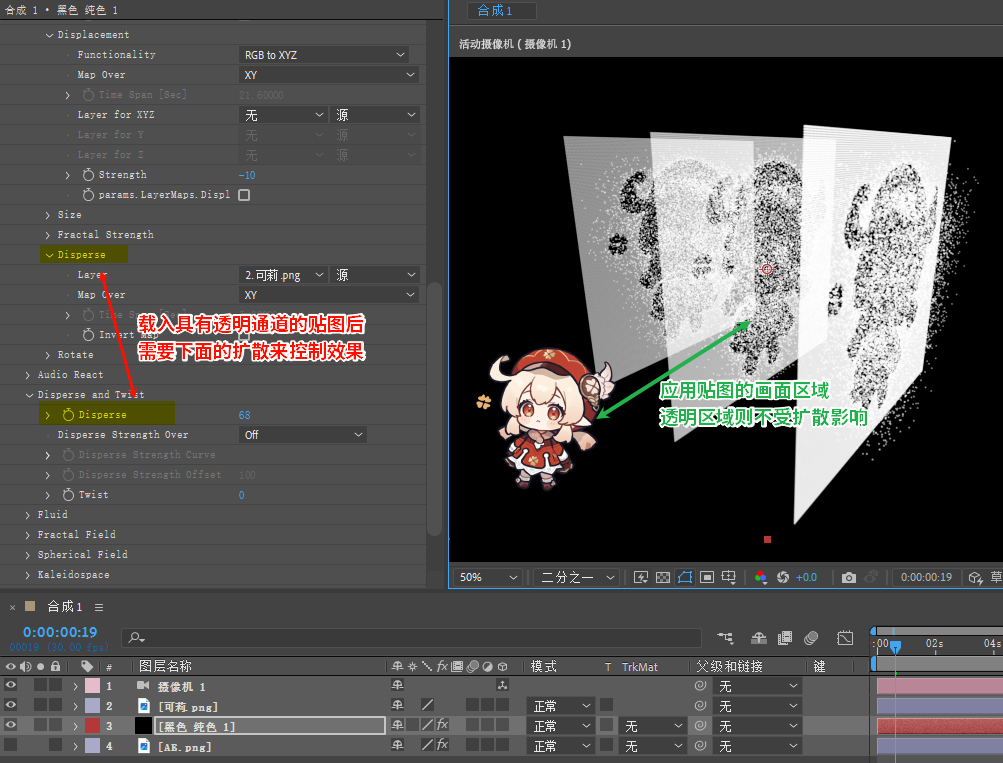
Task: Open the 50% magnification dropdown
Action: [x=487, y=578]
